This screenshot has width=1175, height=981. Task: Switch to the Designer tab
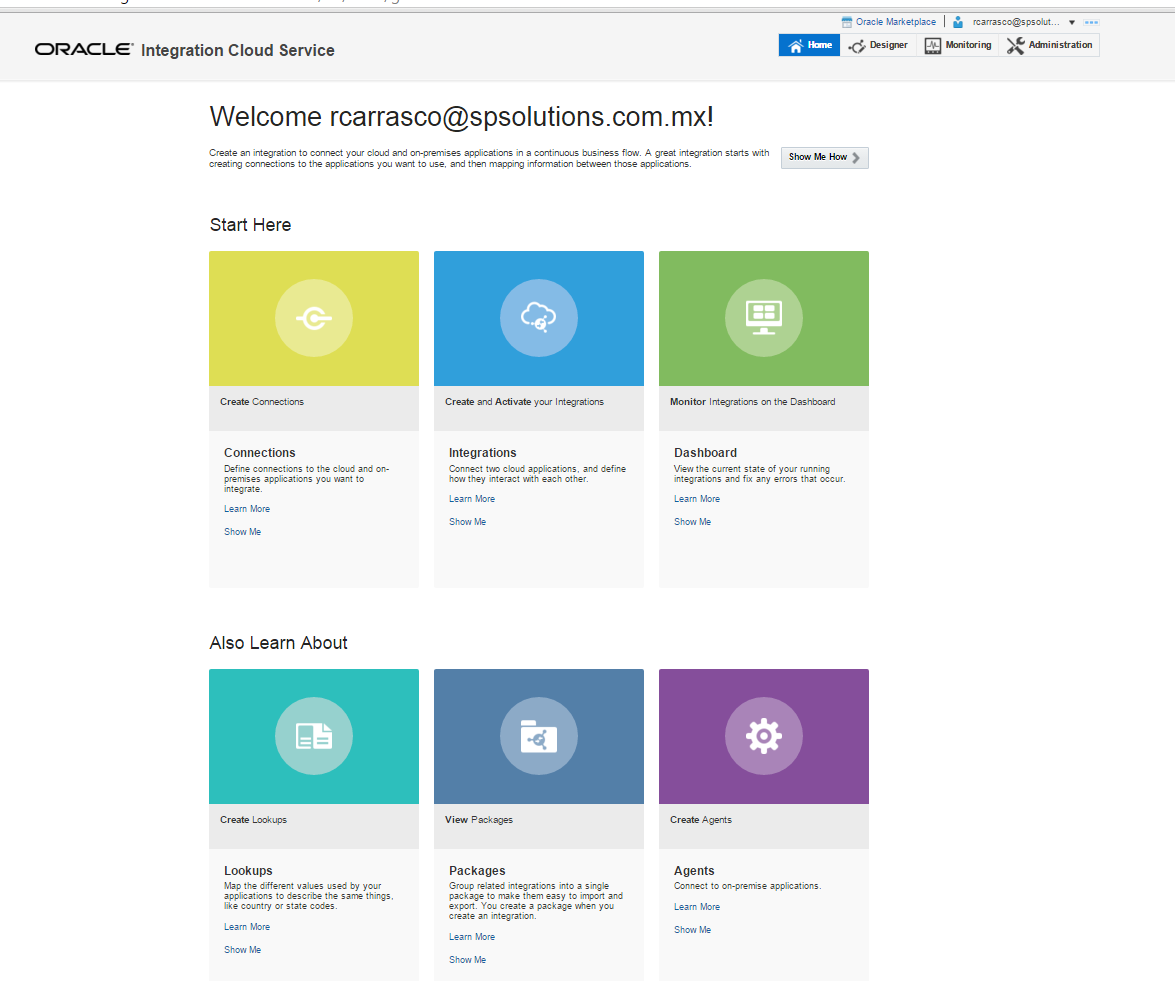pos(878,45)
